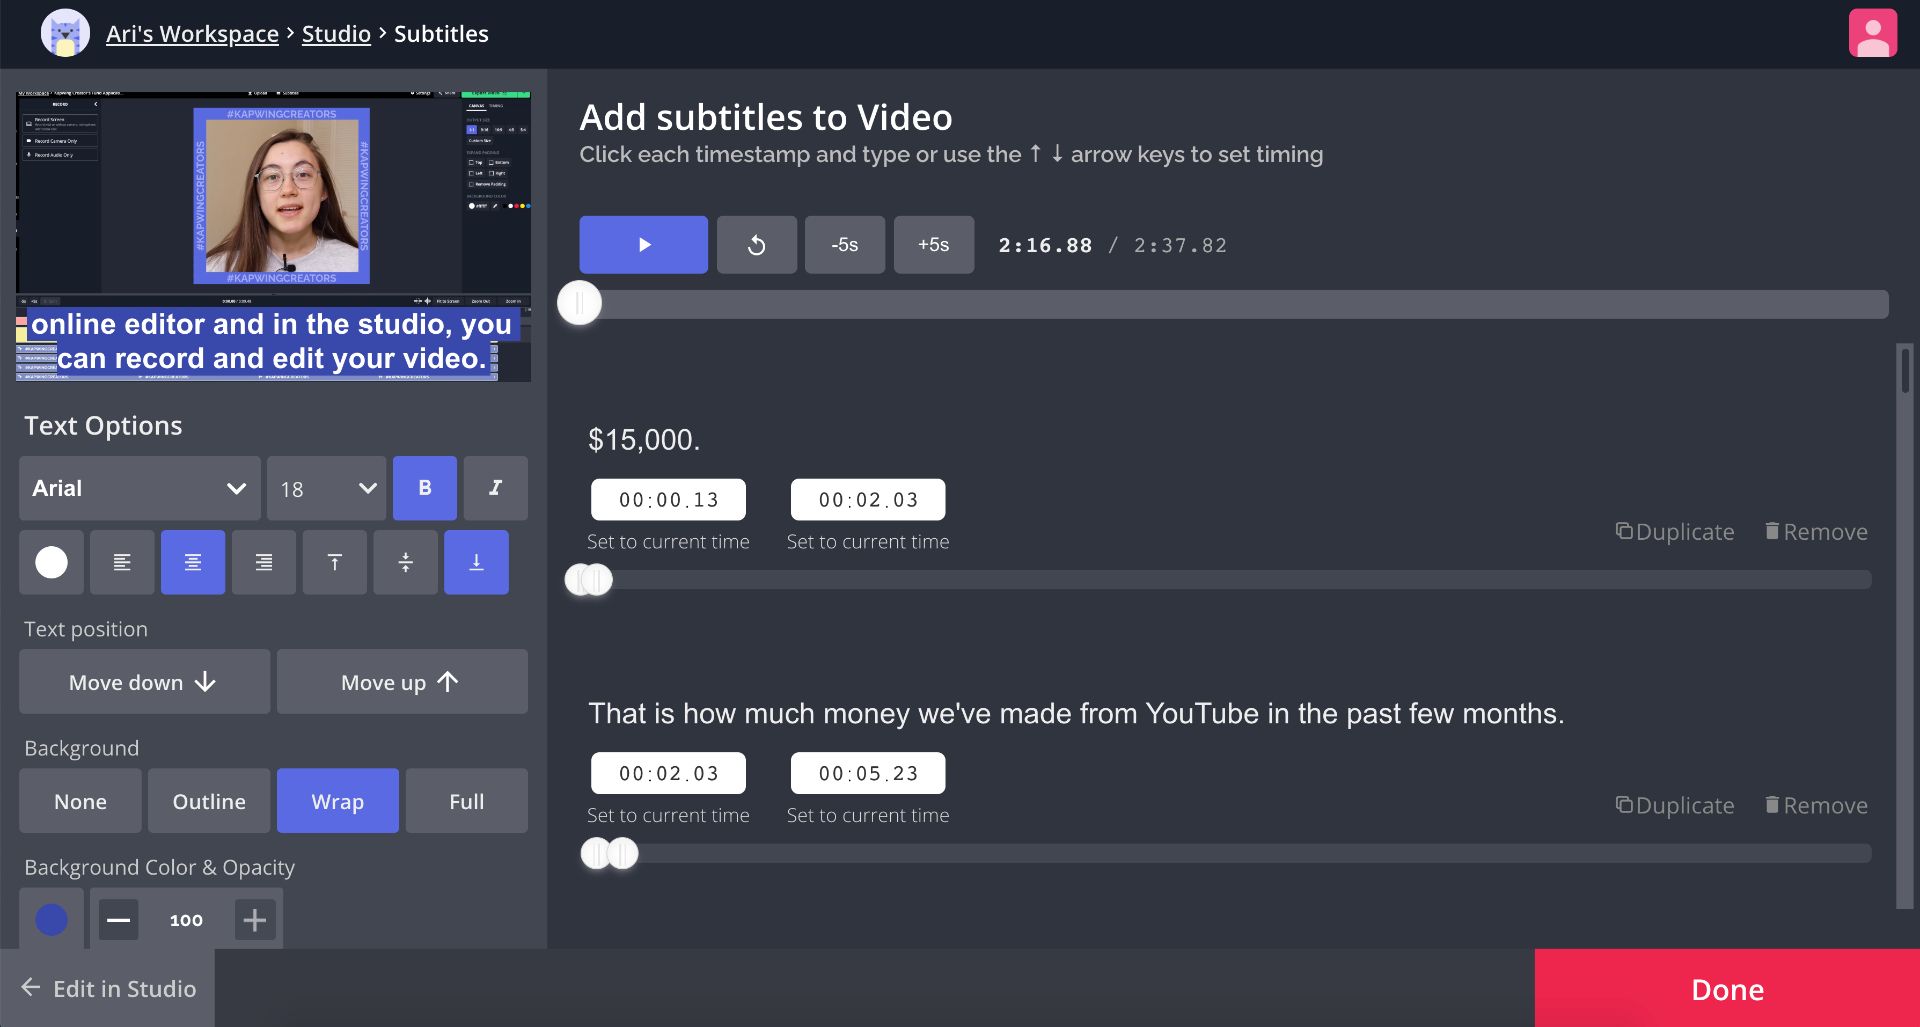Remove the $15,000. subtitle
The width and height of the screenshot is (1920, 1027).
coord(1816,532)
